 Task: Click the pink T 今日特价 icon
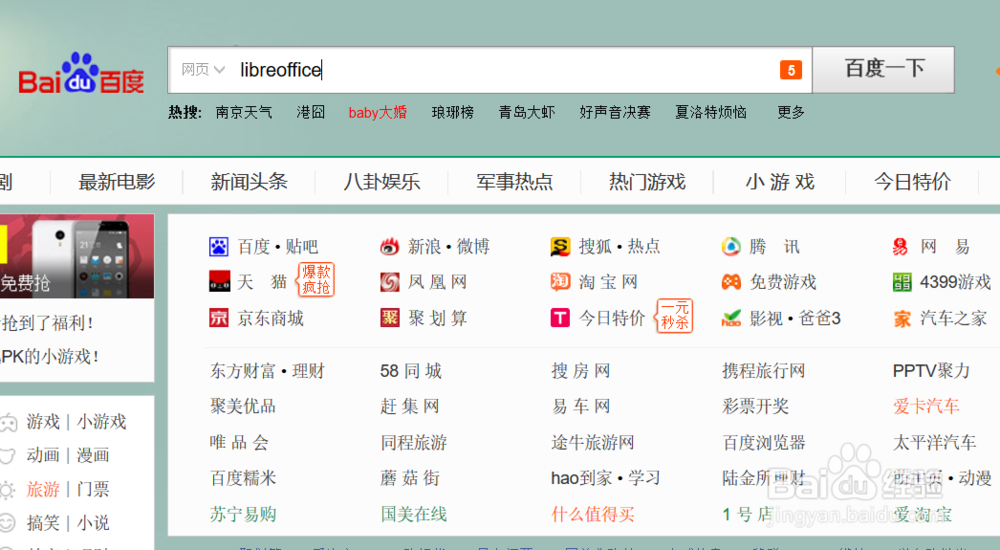560,317
